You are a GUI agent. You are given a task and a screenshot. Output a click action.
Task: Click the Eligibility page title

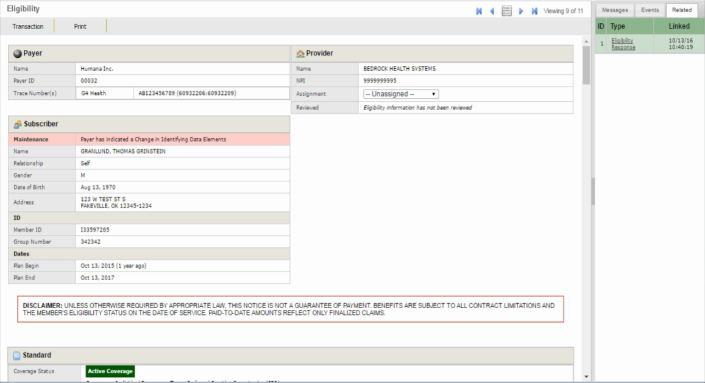tap(23, 9)
